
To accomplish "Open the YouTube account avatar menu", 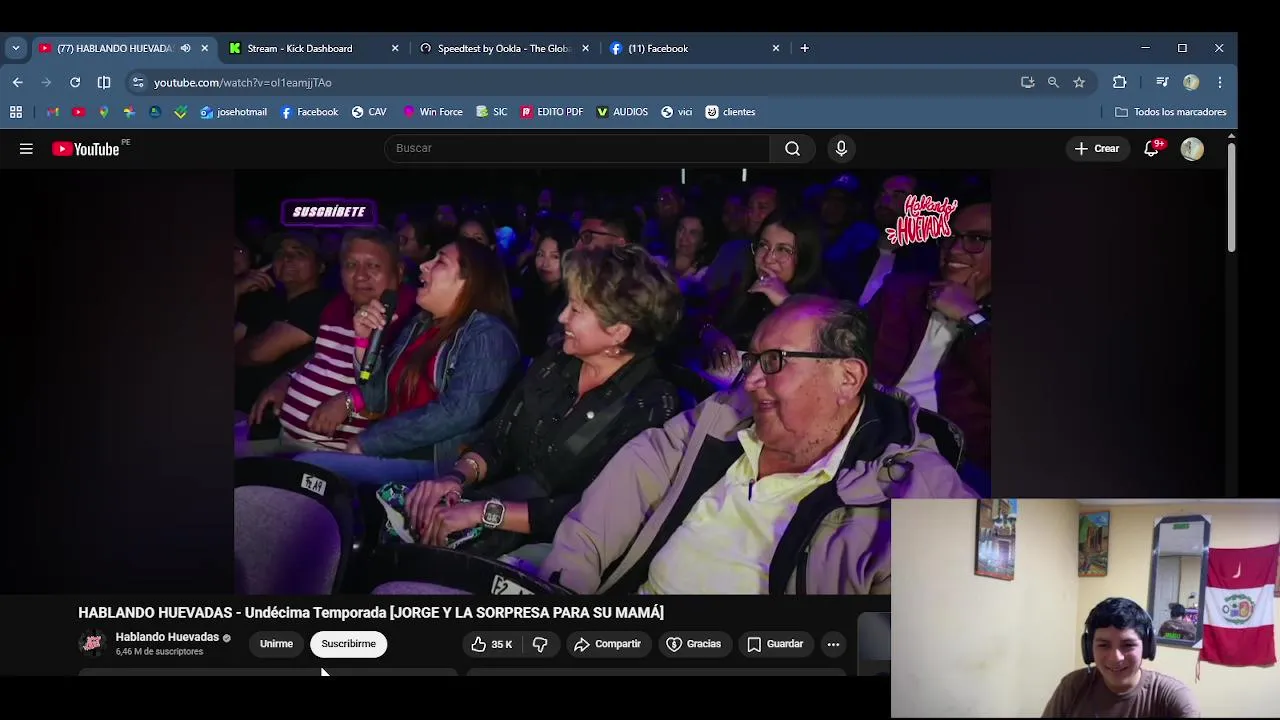I will [1192, 149].
